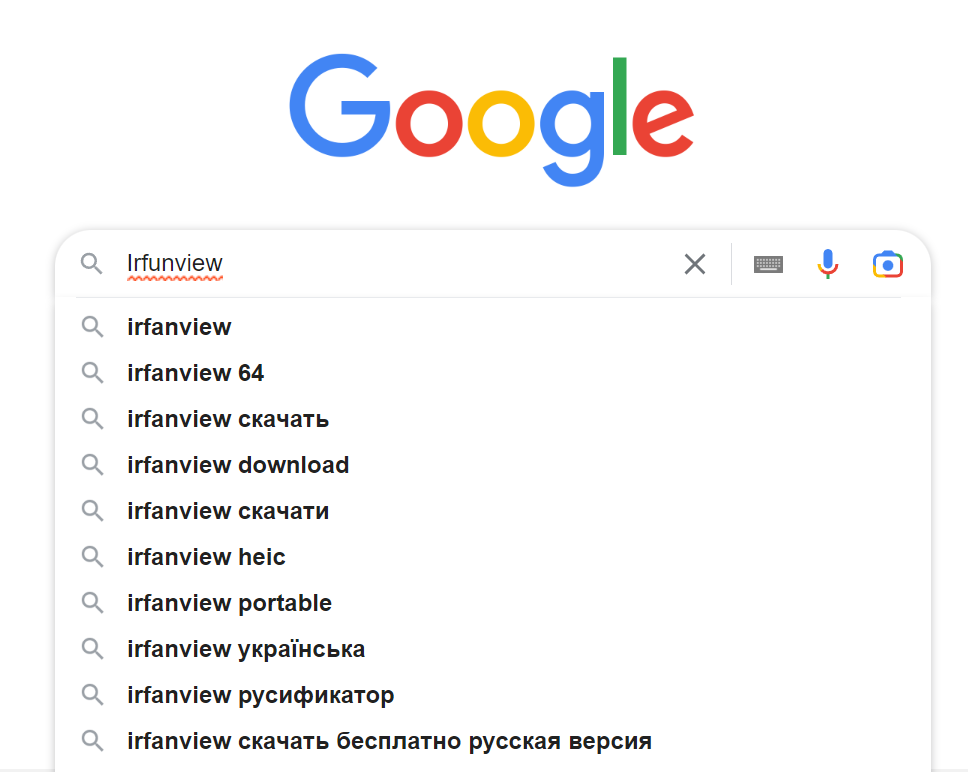Viewport: 968px width, 772px height.
Task: Open Google Lens image search camera icon
Action: tap(887, 264)
